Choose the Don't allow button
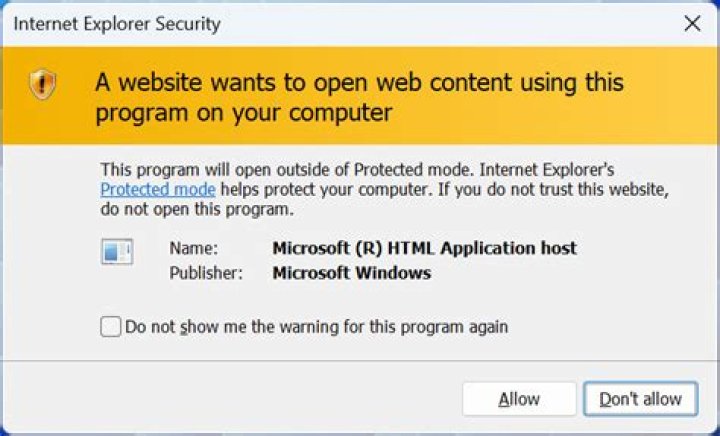Screen dimensions: 720x436 pos(641,399)
